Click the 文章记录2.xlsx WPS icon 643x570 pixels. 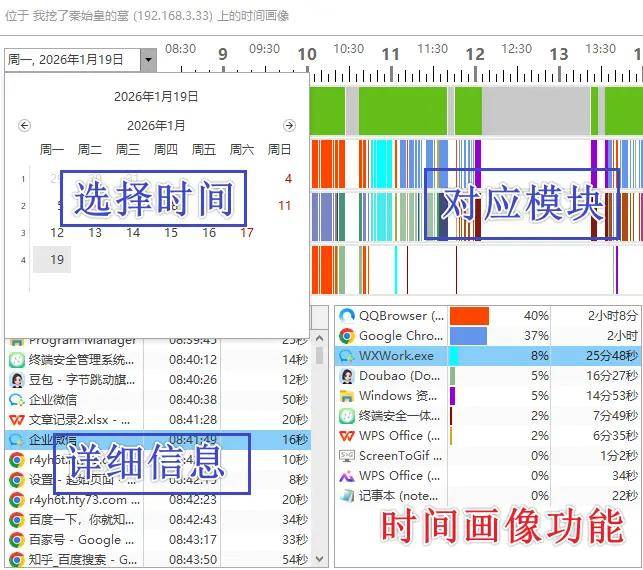point(16,420)
